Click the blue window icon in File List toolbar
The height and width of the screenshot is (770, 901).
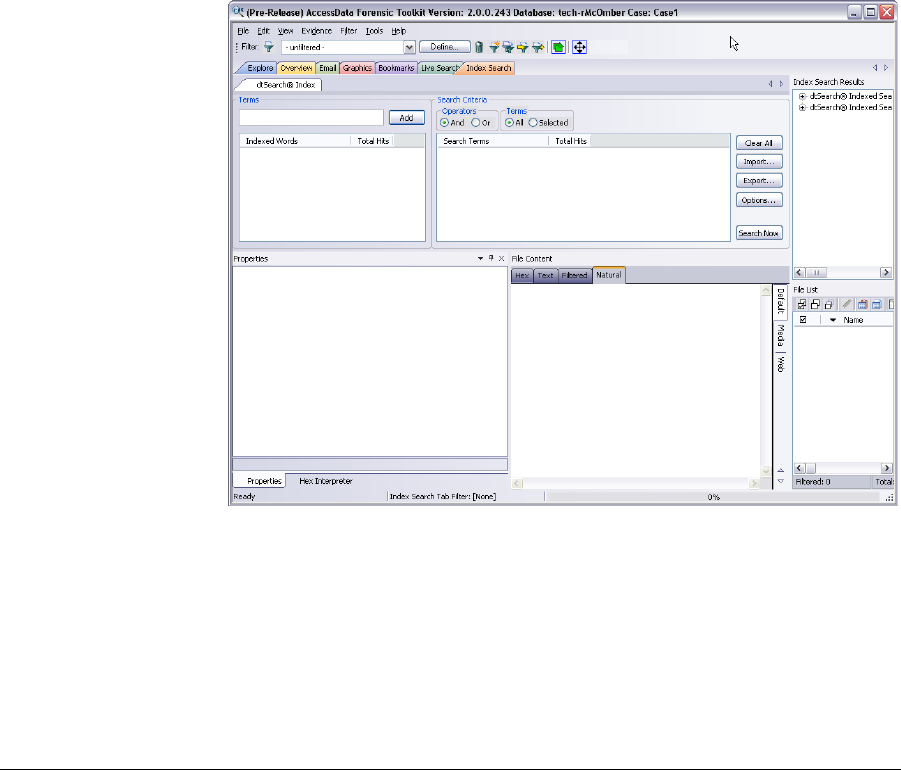(x=876, y=305)
